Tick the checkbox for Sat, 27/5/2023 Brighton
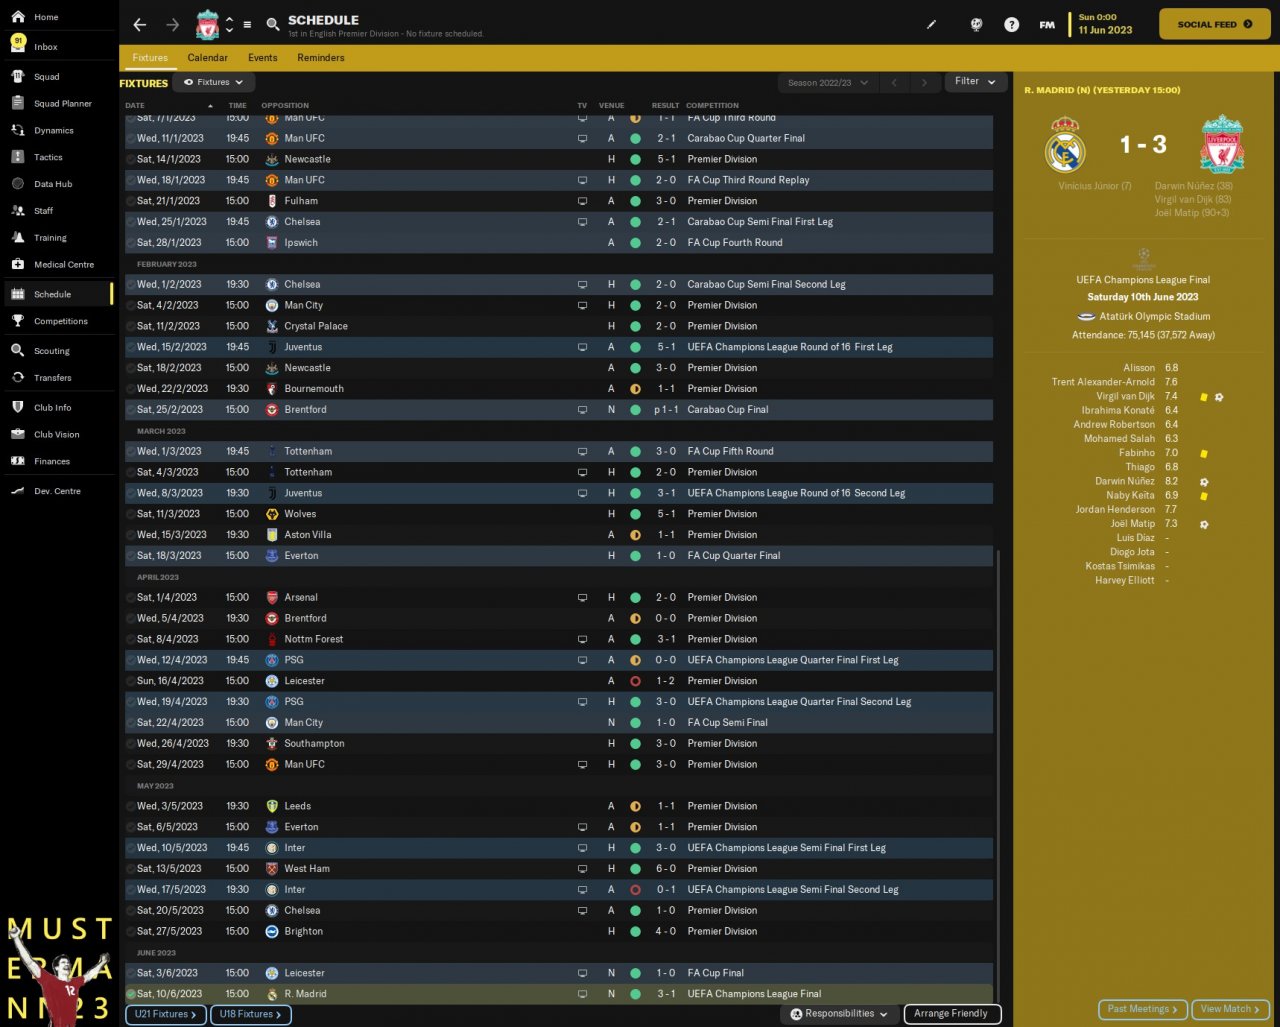 tap(130, 931)
